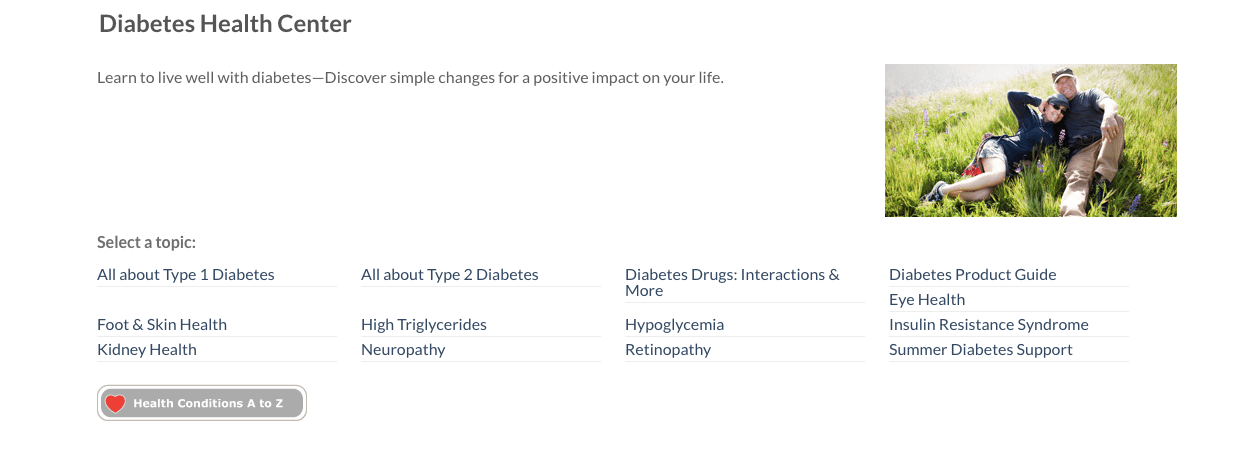View the Hypoglycemia topic
1244x472 pixels.
(x=675, y=324)
